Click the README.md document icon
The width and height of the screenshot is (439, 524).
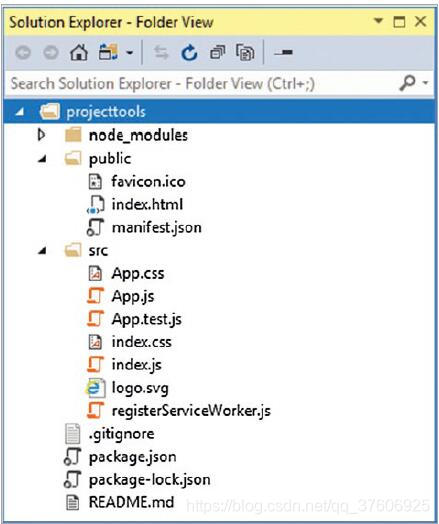pos(72,502)
